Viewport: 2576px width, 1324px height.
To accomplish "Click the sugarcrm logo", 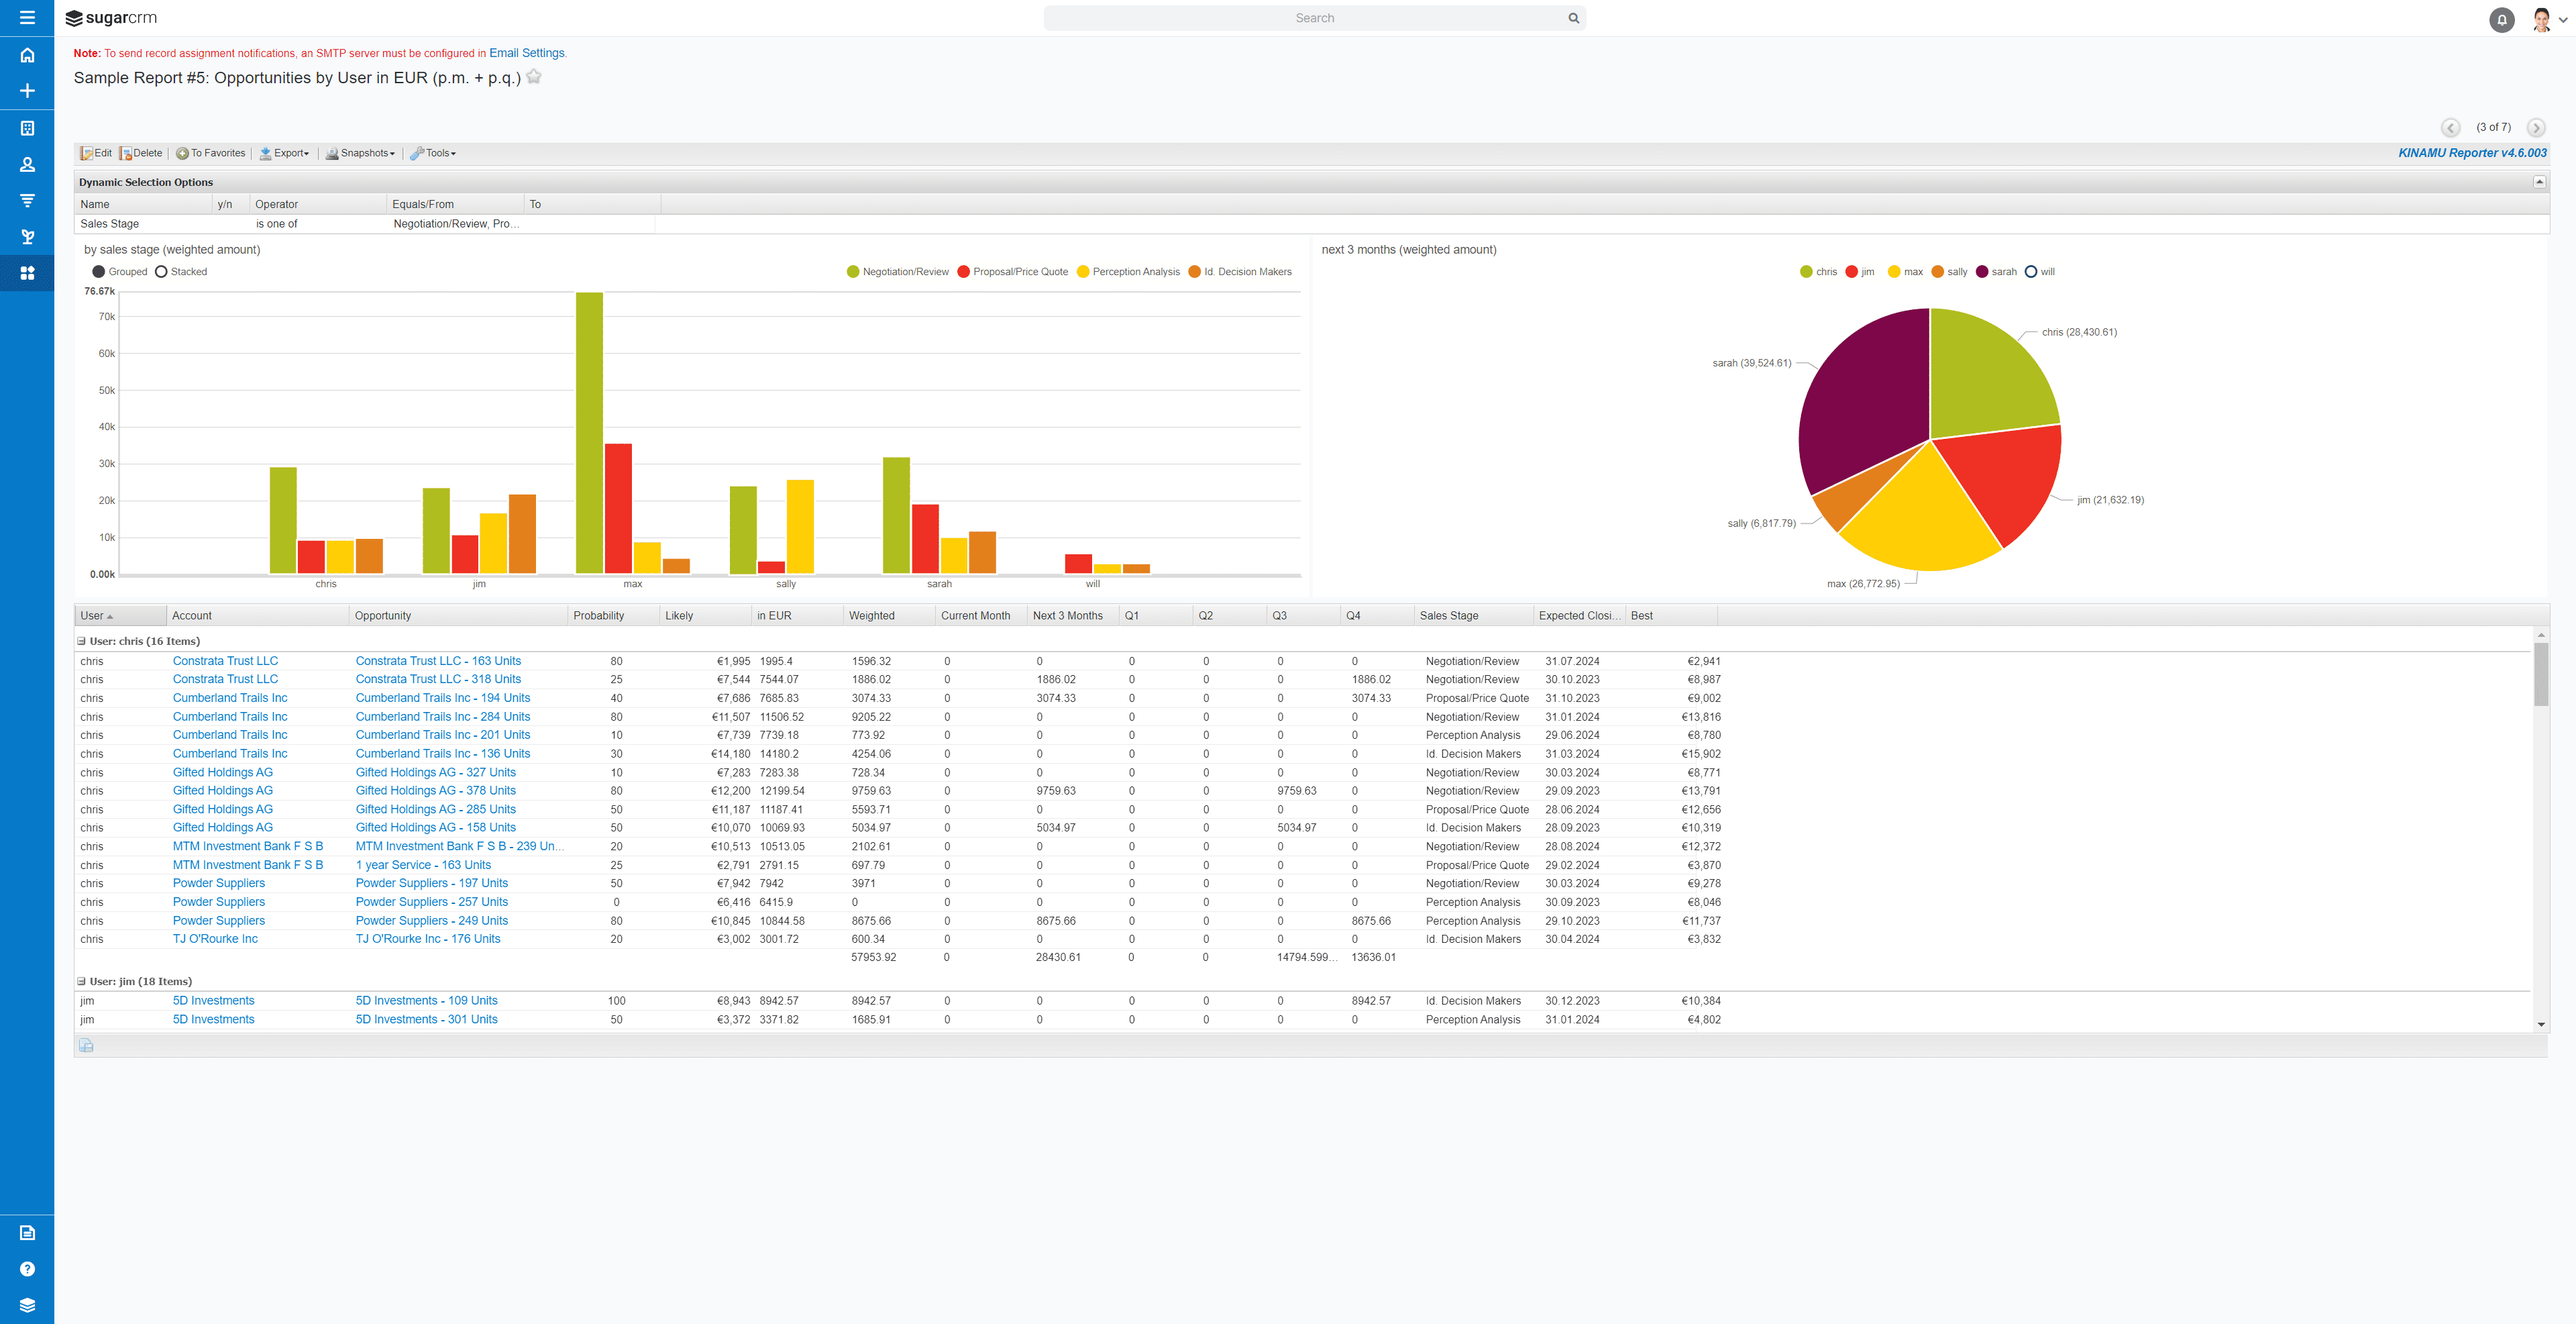I will (x=111, y=18).
